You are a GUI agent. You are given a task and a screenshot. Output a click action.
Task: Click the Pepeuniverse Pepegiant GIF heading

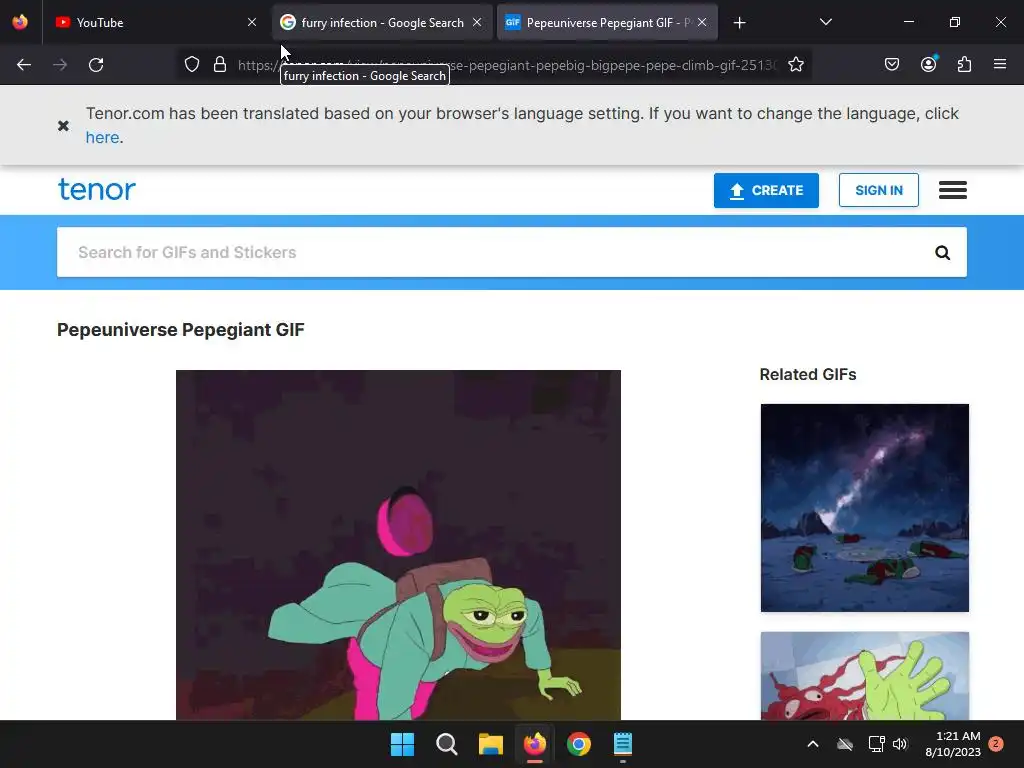[x=181, y=330]
